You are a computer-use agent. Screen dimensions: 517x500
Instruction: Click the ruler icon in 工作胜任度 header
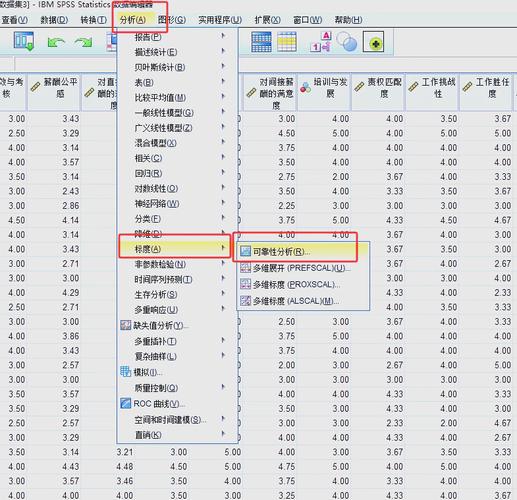[467, 87]
